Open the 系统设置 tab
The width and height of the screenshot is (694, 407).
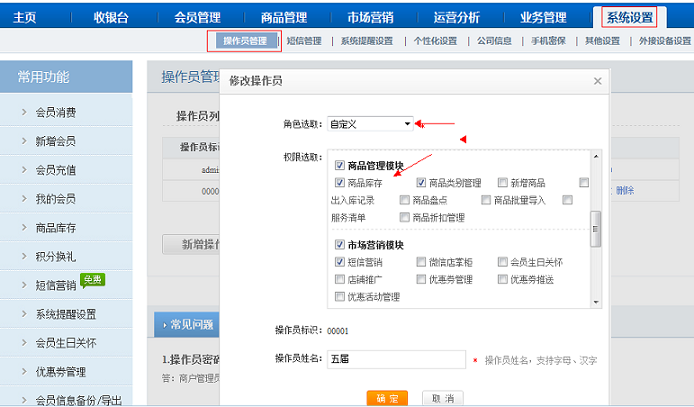tap(630, 17)
